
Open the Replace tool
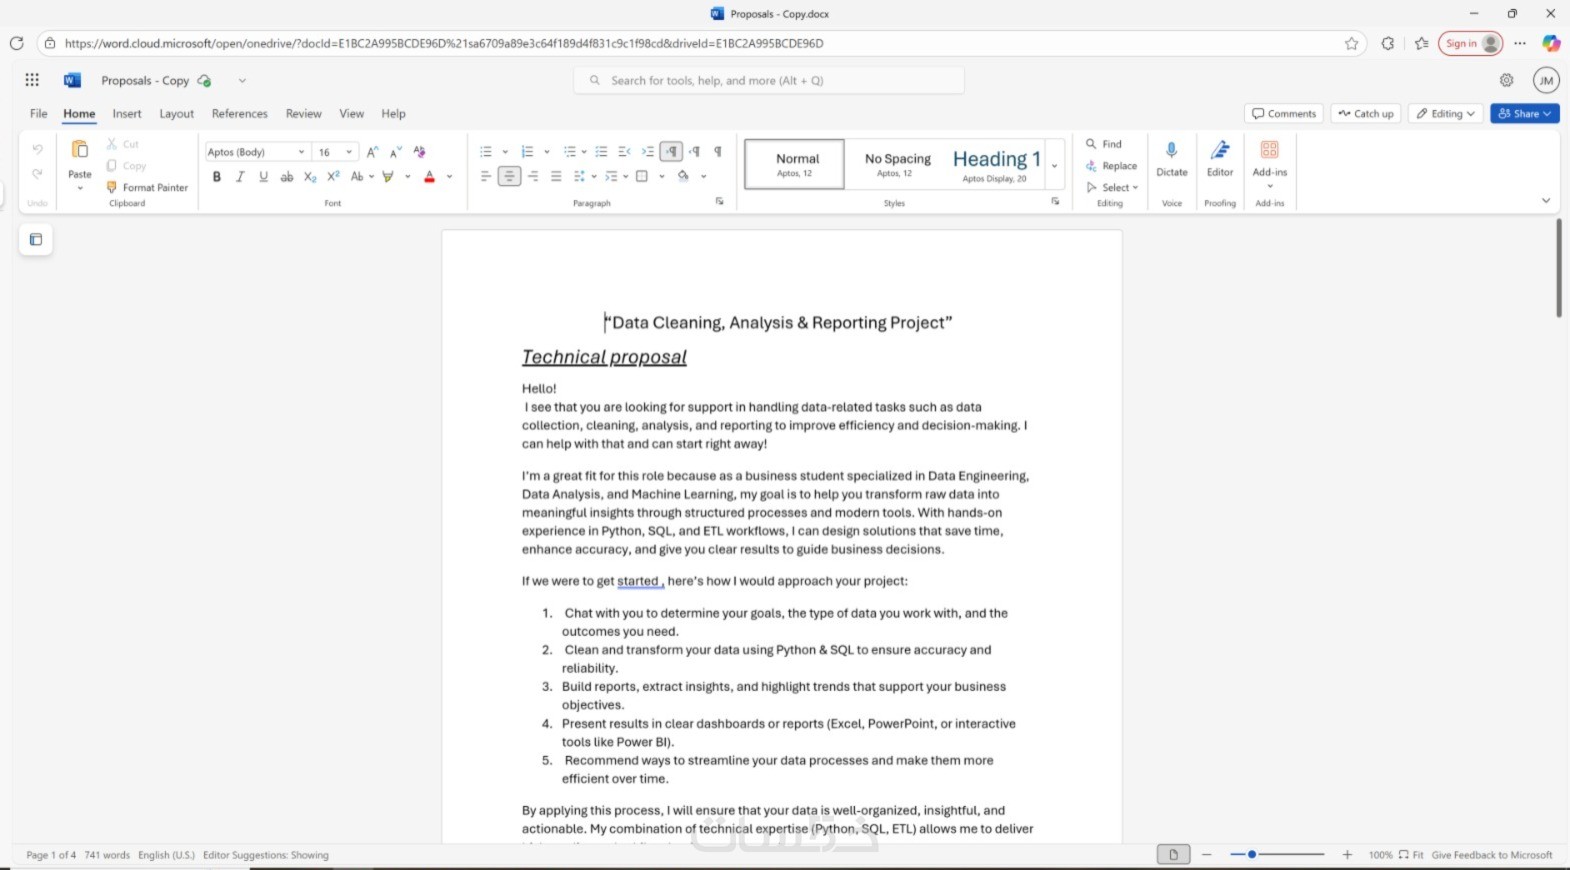point(1112,166)
